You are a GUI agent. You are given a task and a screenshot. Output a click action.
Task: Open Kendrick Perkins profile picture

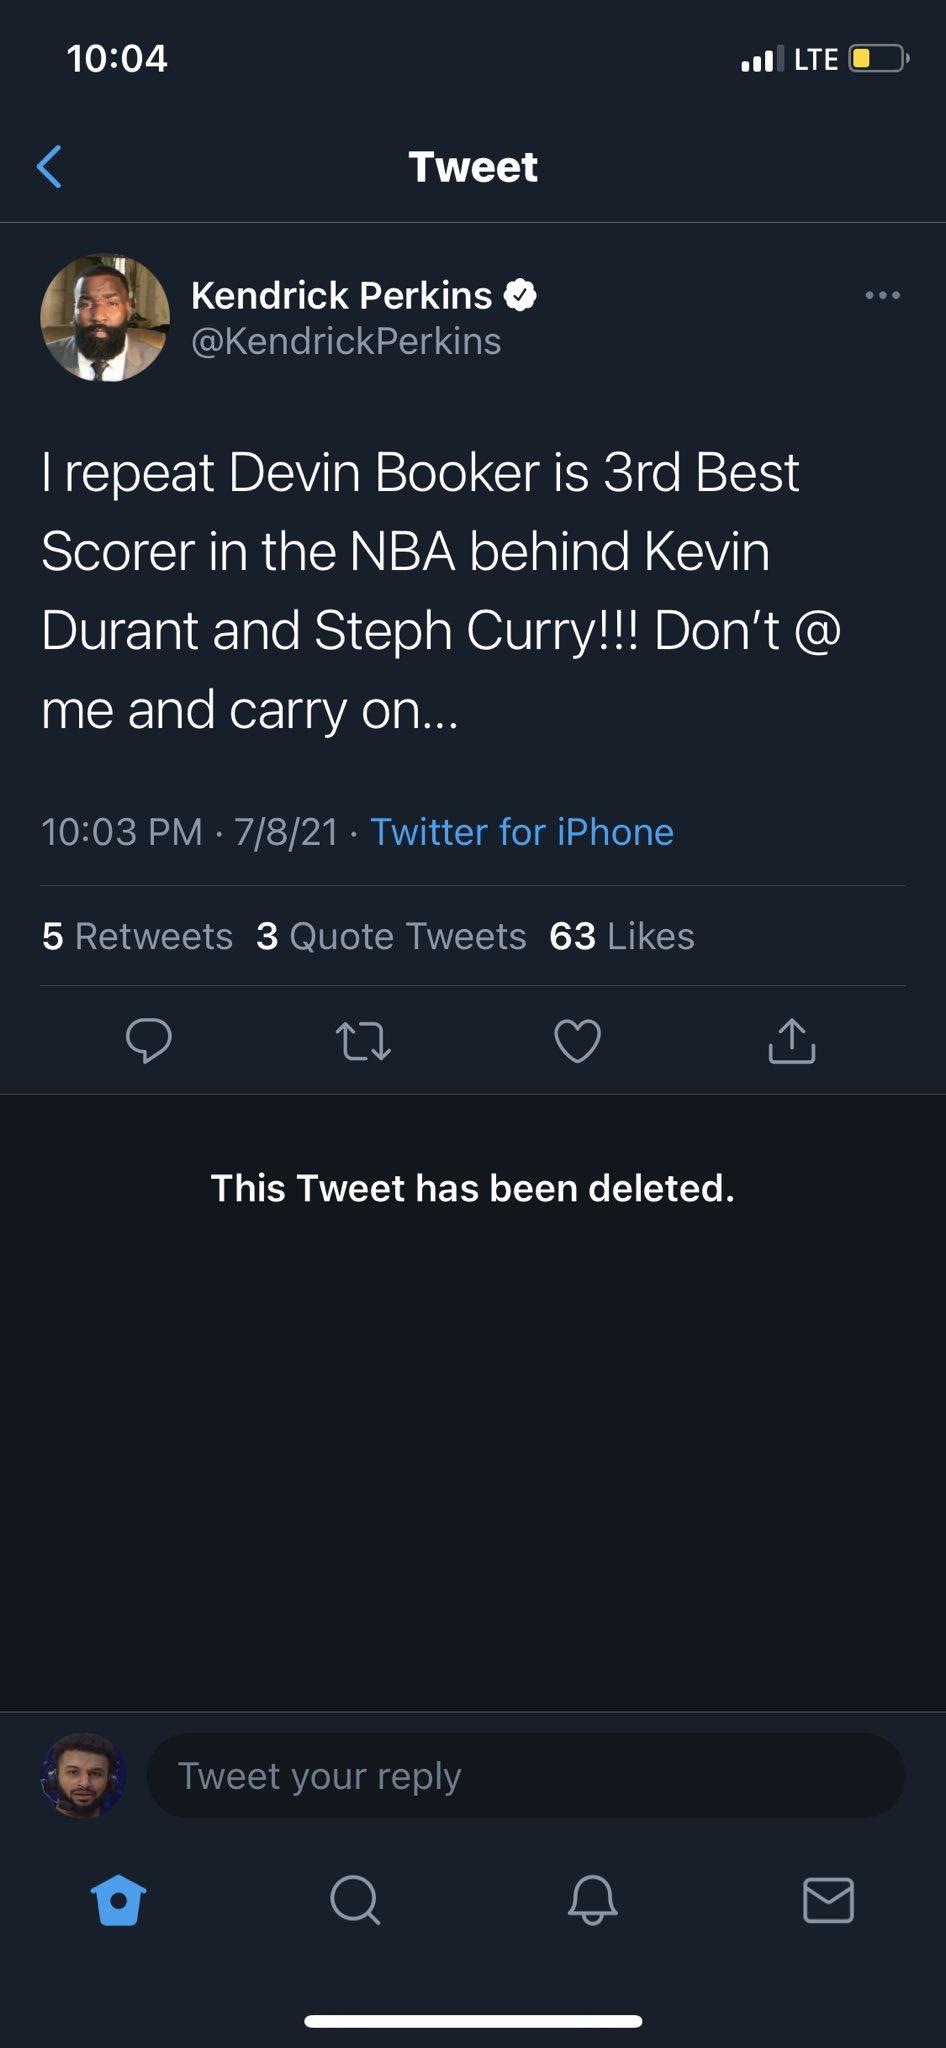tap(105, 318)
